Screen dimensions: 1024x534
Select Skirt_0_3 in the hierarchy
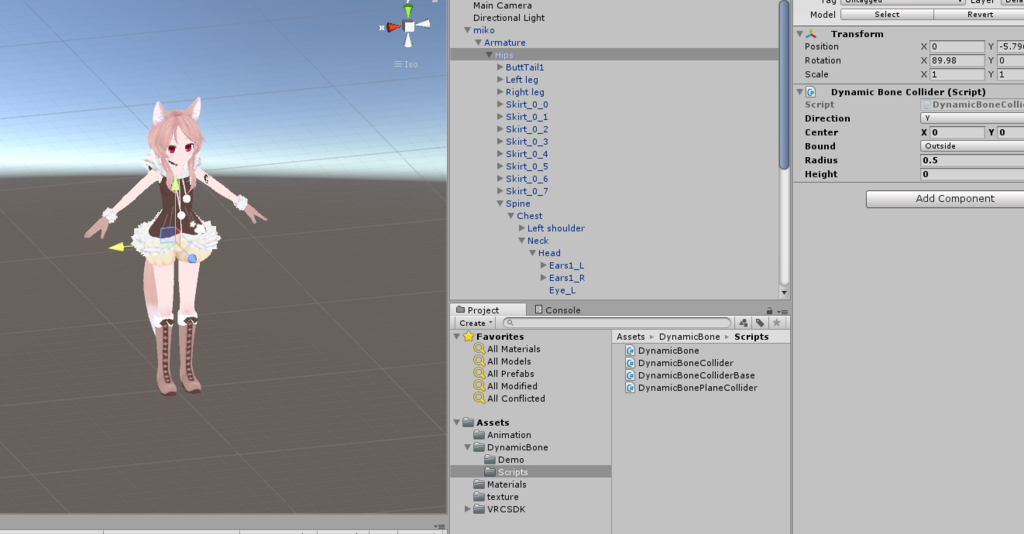tap(526, 142)
